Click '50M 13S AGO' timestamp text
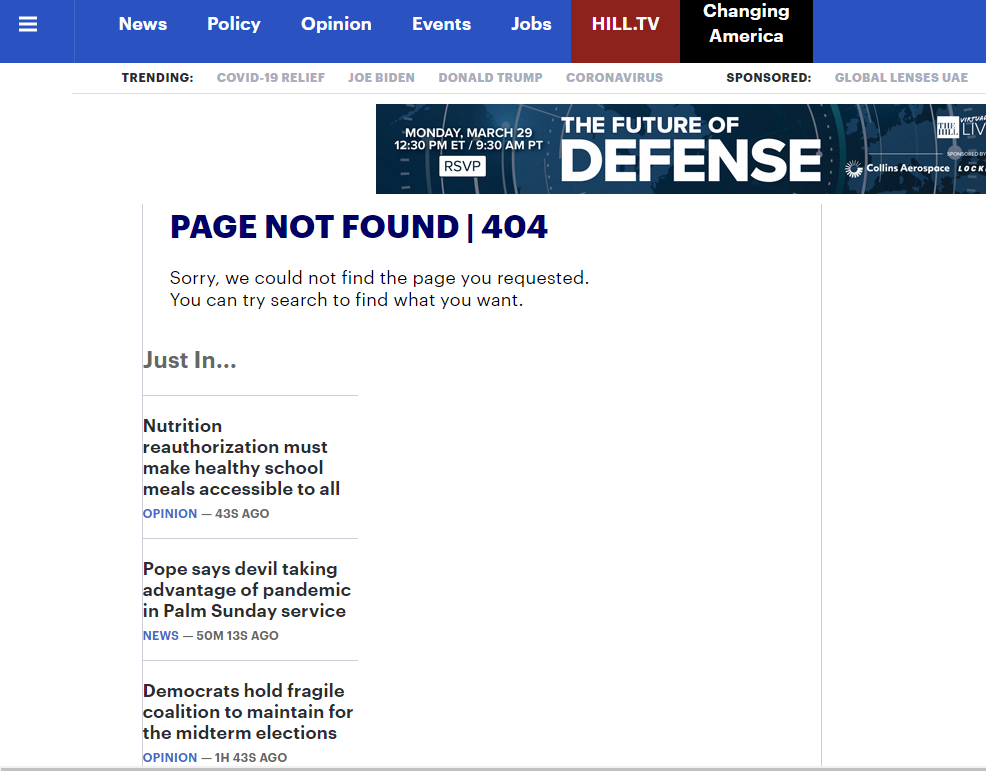Screen dimensions: 986x771 [x=237, y=636]
